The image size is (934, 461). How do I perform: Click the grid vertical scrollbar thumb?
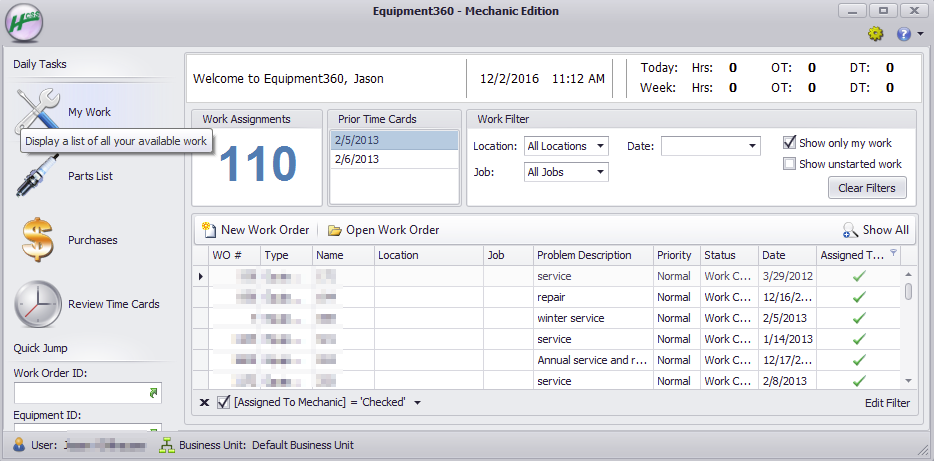pyautogui.click(x=908, y=291)
